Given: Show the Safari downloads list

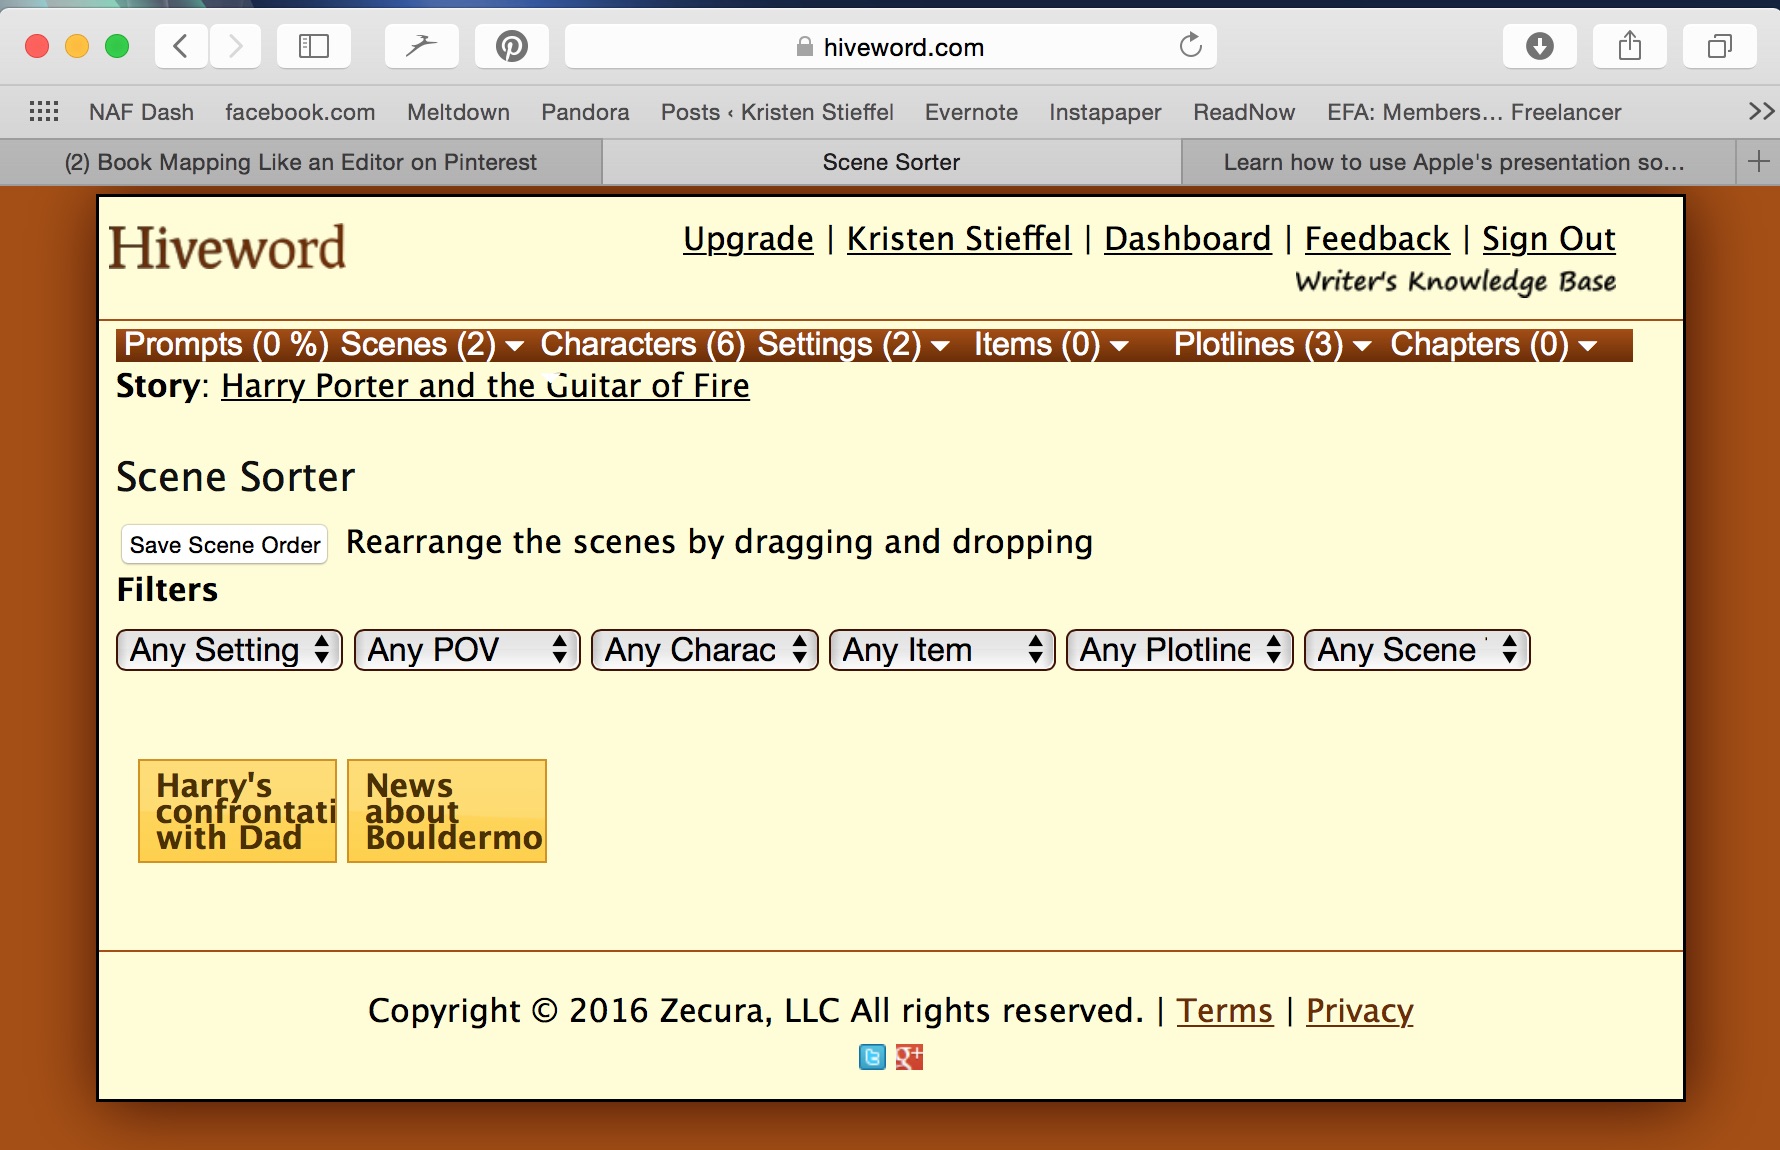Looking at the screenshot, I should [1539, 46].
